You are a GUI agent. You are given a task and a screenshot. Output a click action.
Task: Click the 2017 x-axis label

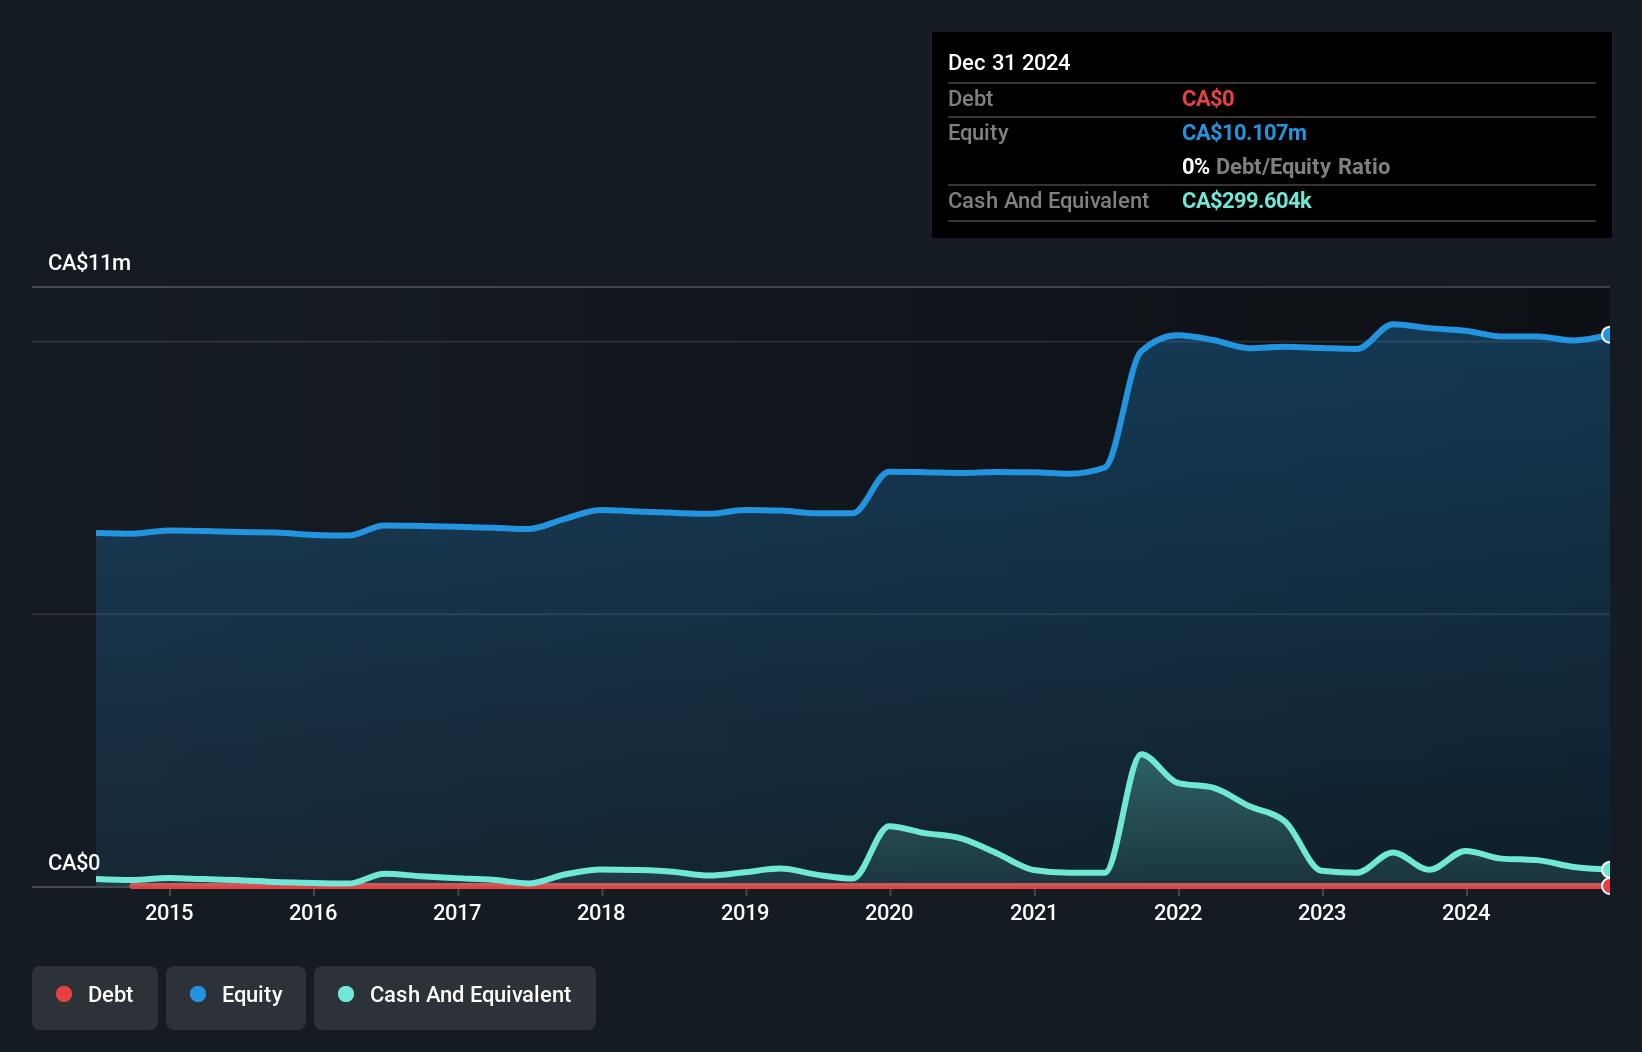(457, 912)
